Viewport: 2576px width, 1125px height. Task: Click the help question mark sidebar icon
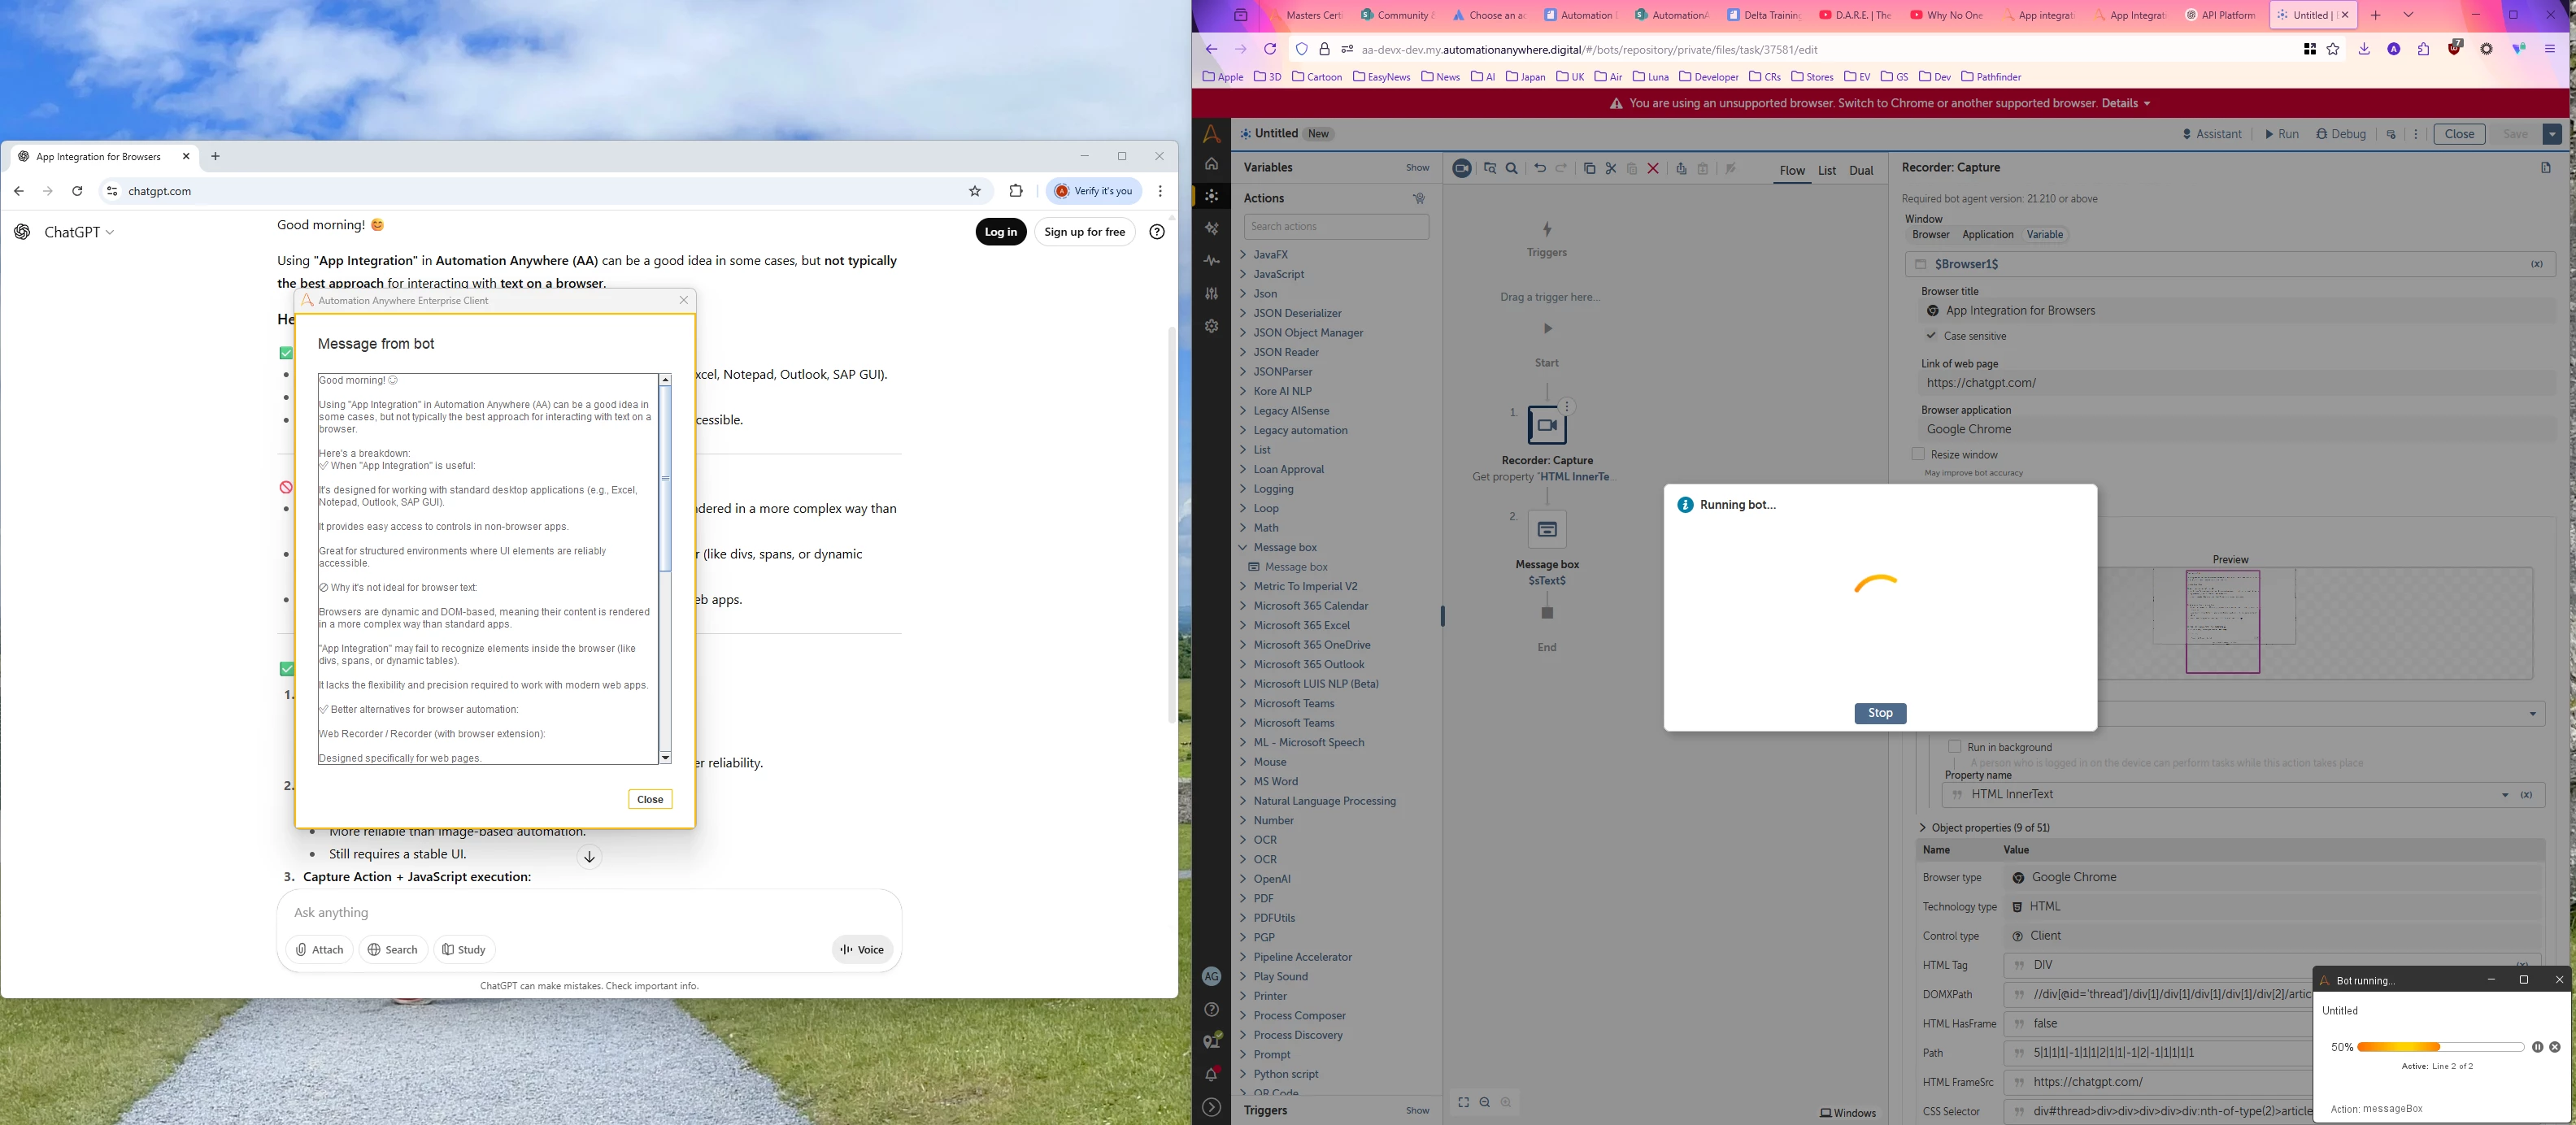(1211, 1009)
